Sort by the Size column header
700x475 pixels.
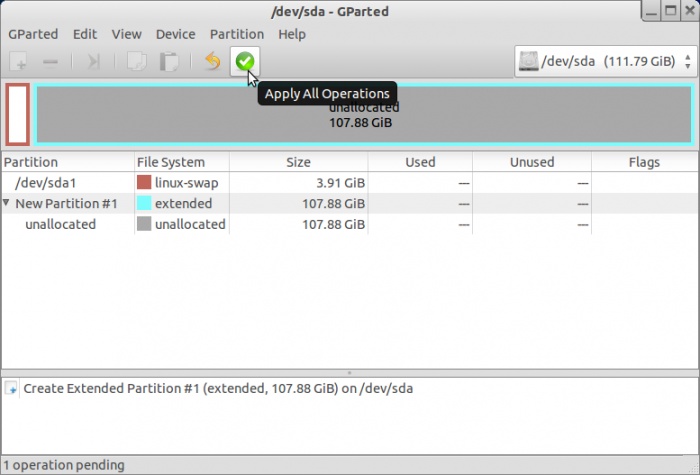pyautogui.click(x=298, y=162)
